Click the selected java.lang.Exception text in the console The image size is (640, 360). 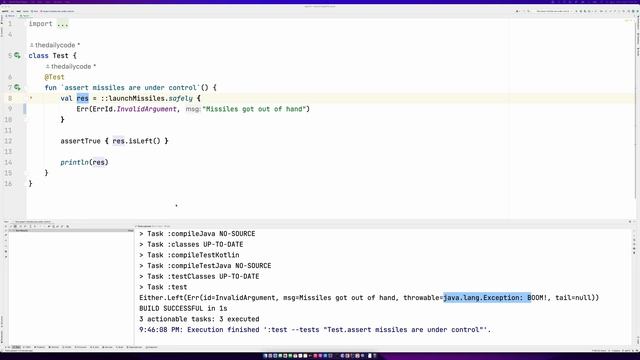click(x=487, y=298)
